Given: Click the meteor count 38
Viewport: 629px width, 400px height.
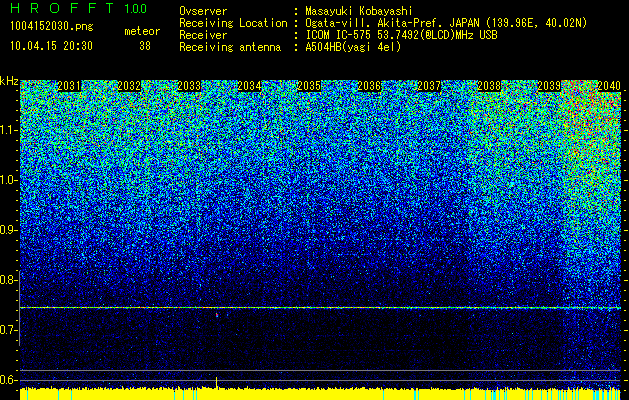Looking at the screenshot, I should pyautogui.click(x=145, y=46).
